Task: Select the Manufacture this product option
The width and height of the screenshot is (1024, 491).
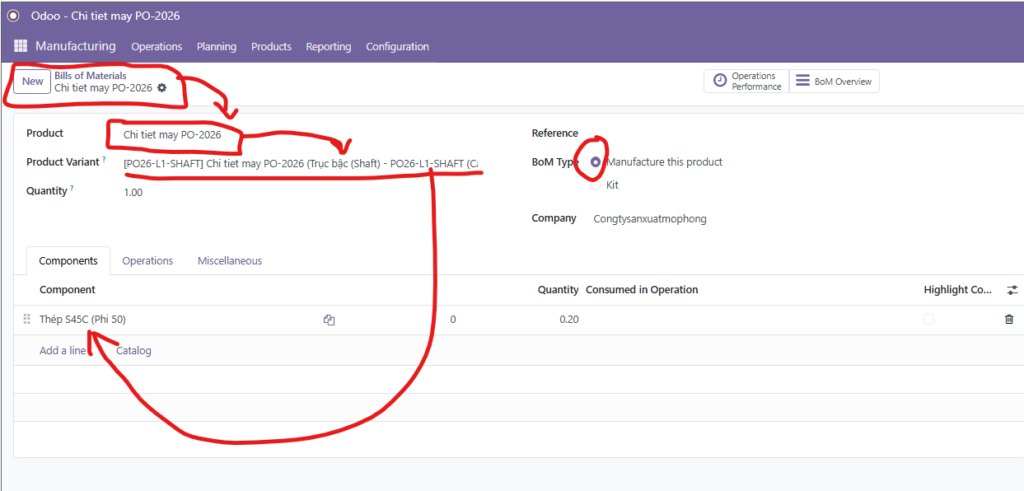Action: (596, 162)
